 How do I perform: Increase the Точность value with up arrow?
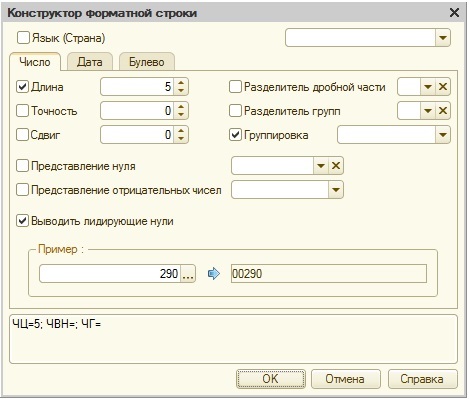[181, 107]
